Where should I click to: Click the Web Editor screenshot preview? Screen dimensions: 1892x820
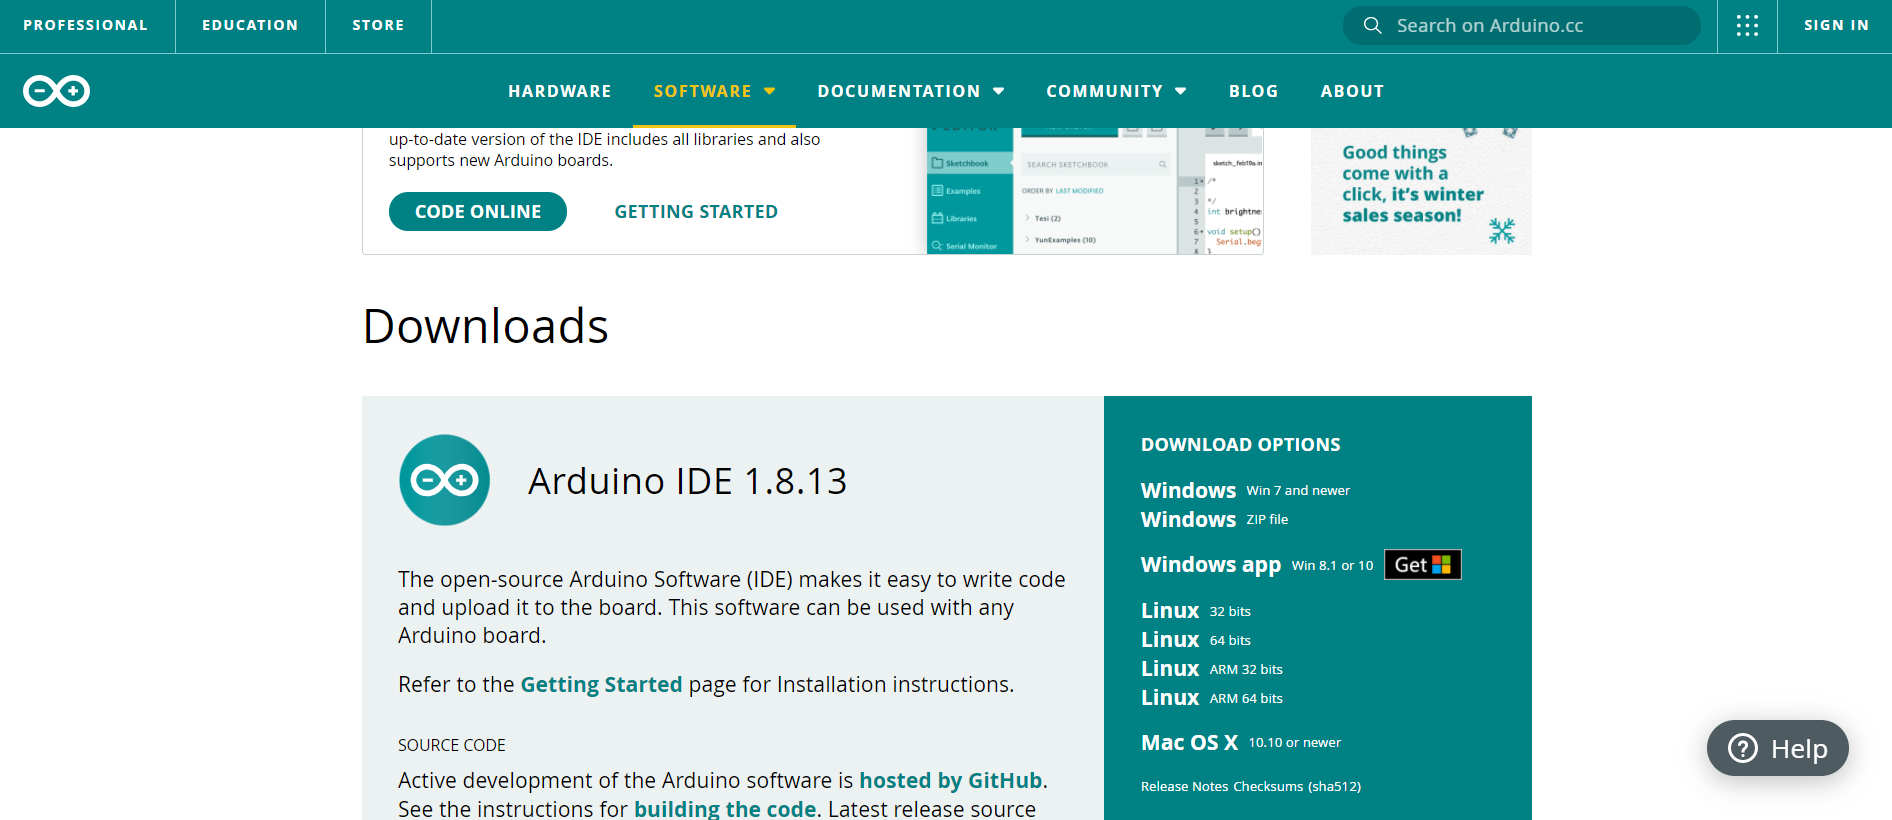(x=1095, y=191)
